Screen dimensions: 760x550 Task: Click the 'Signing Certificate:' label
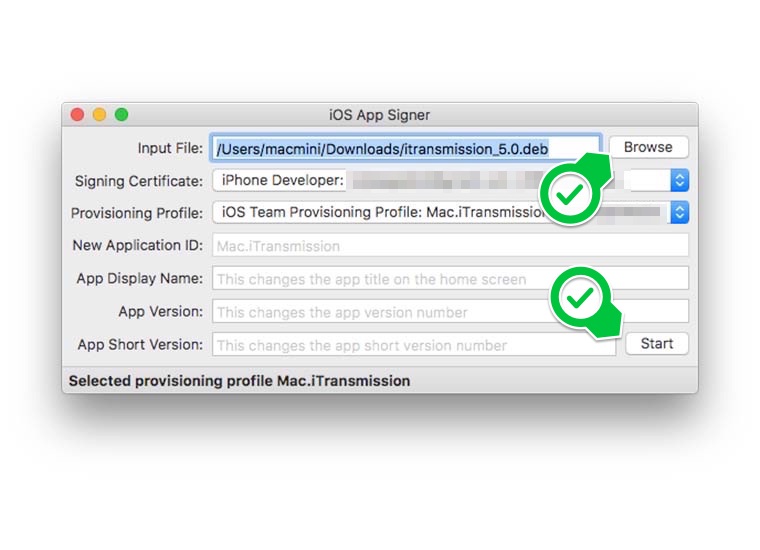139,181
